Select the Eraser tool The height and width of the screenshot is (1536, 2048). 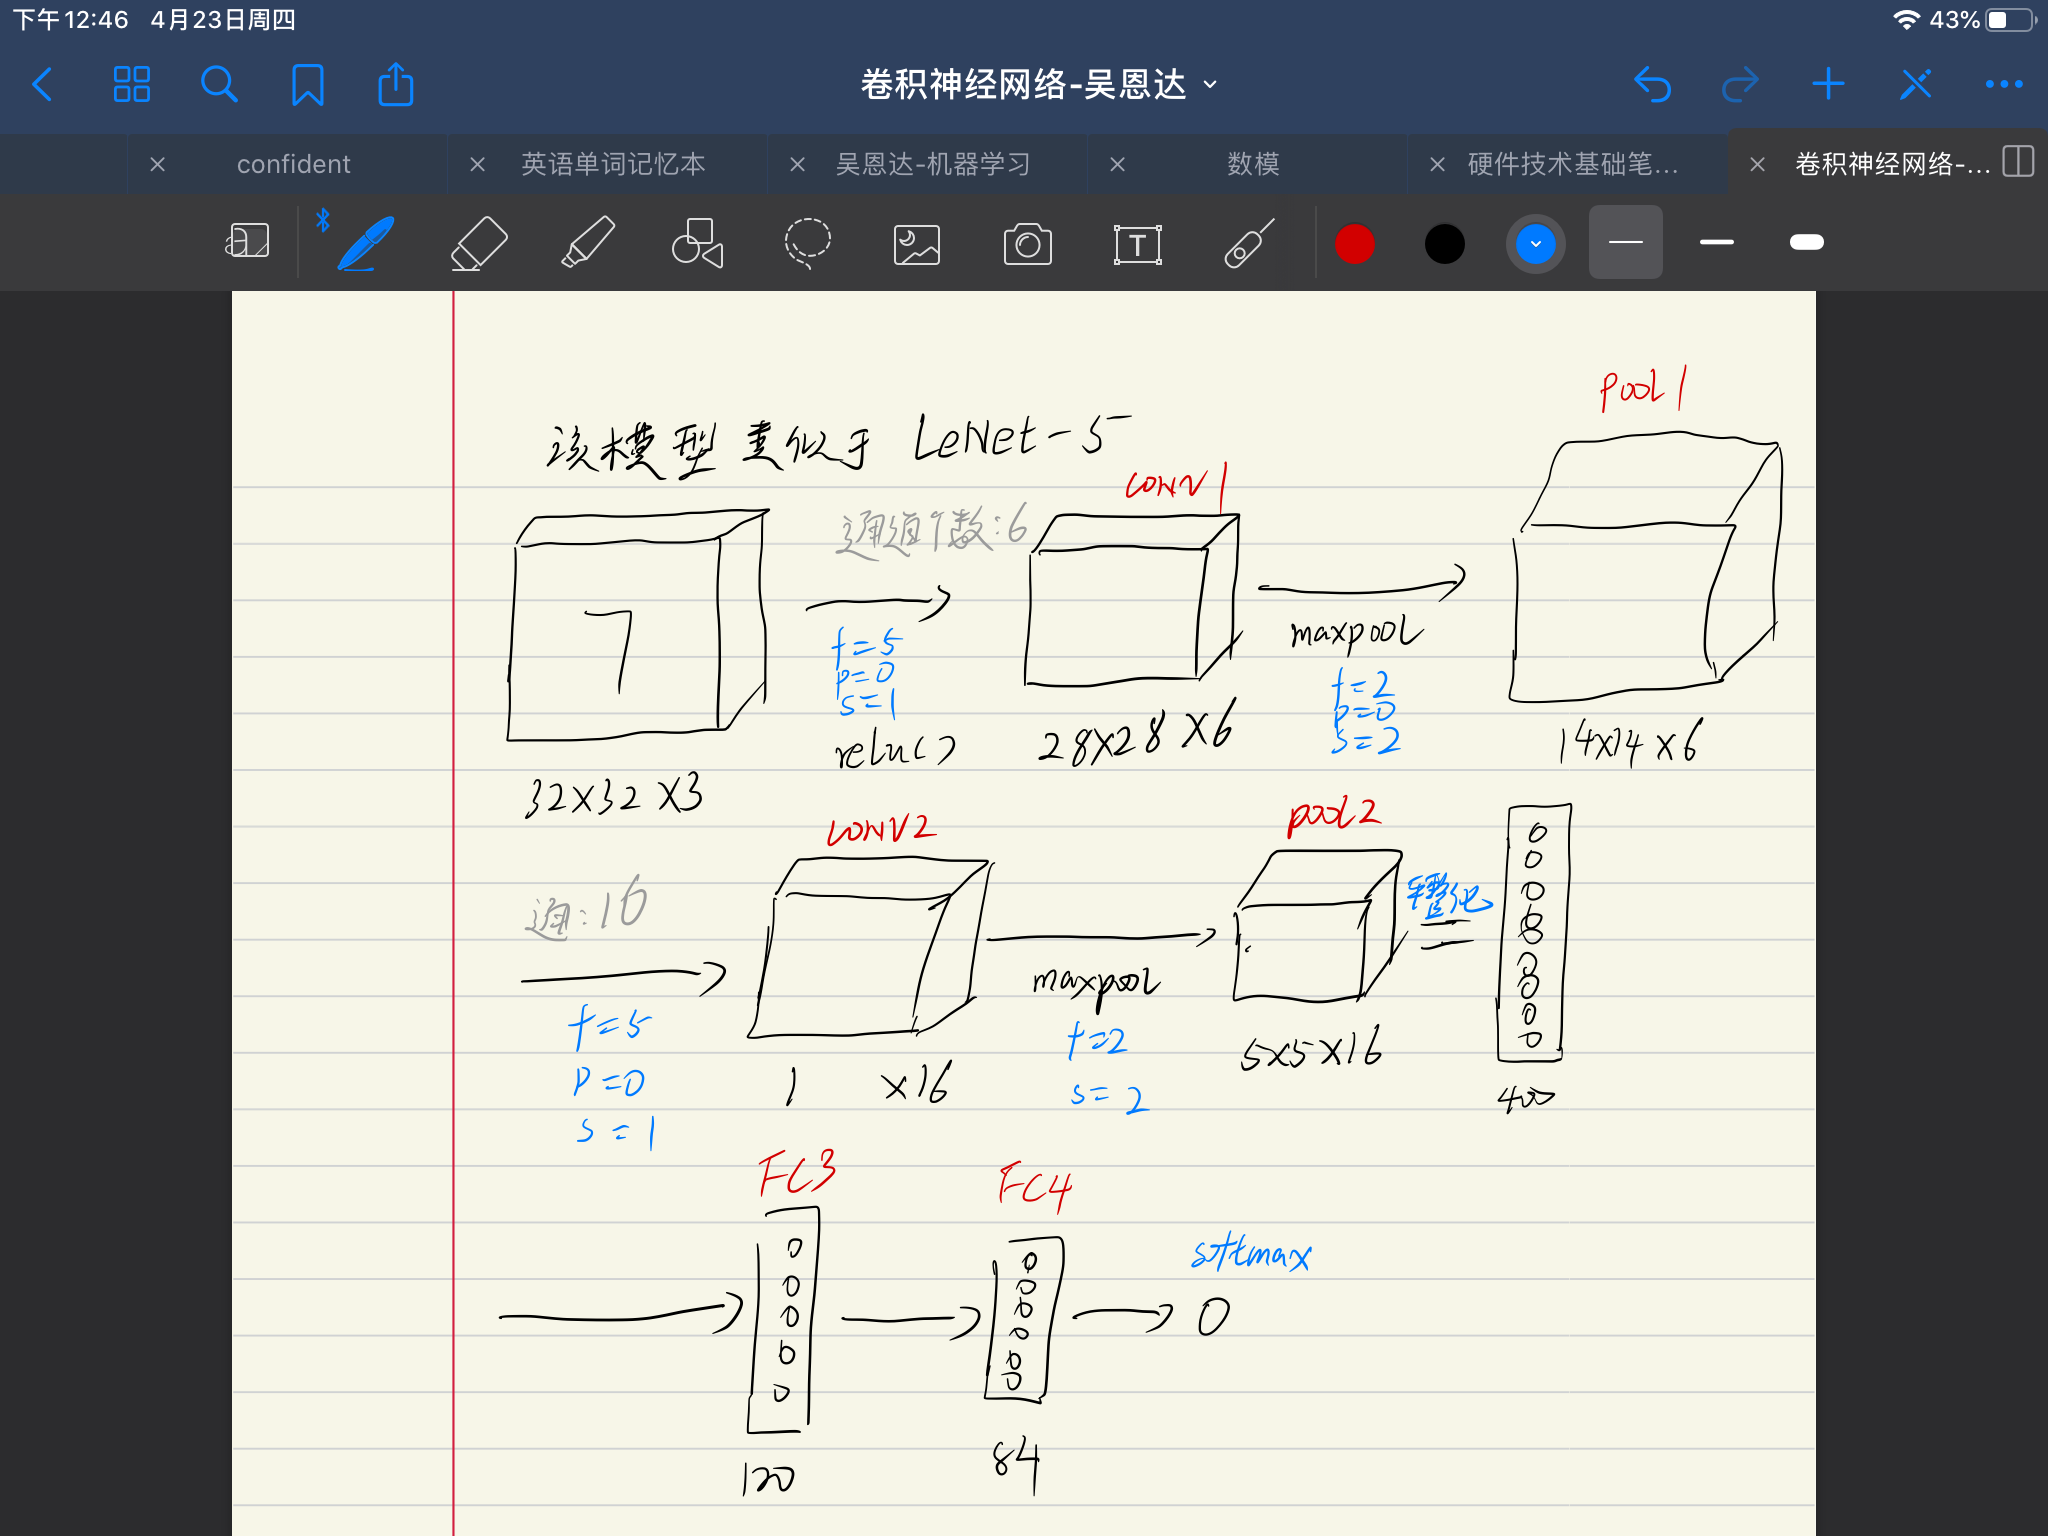pos(478,242)
